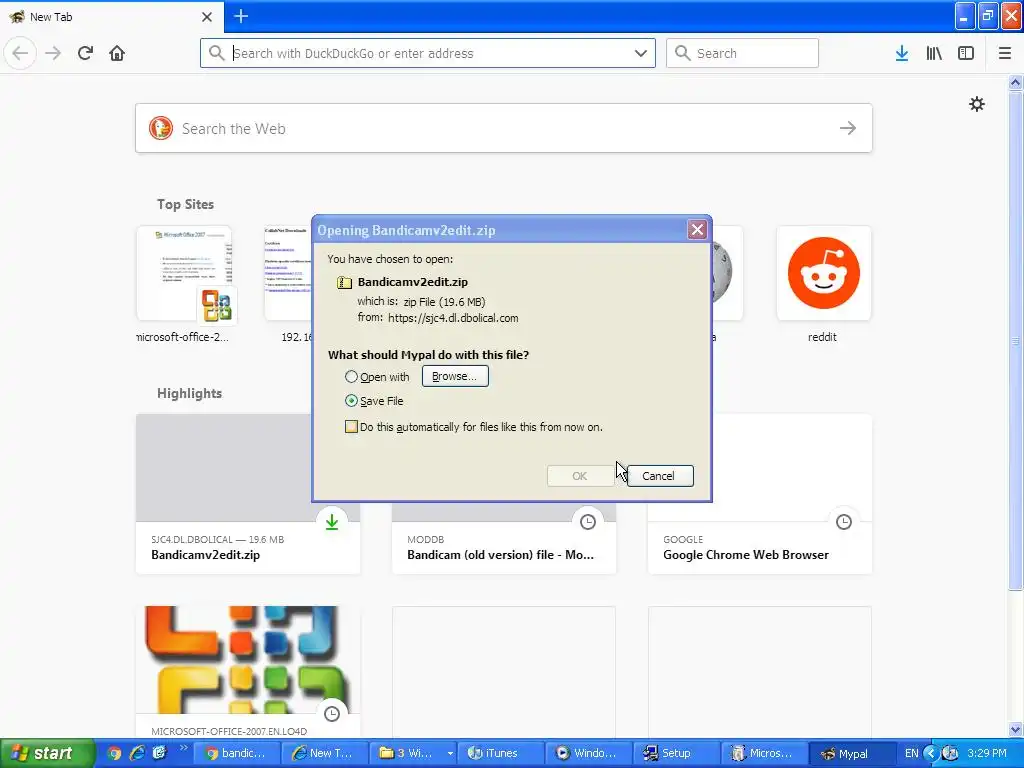Click the toolbar Search box
Viewport: 1024px width, 768px height.
742,53
